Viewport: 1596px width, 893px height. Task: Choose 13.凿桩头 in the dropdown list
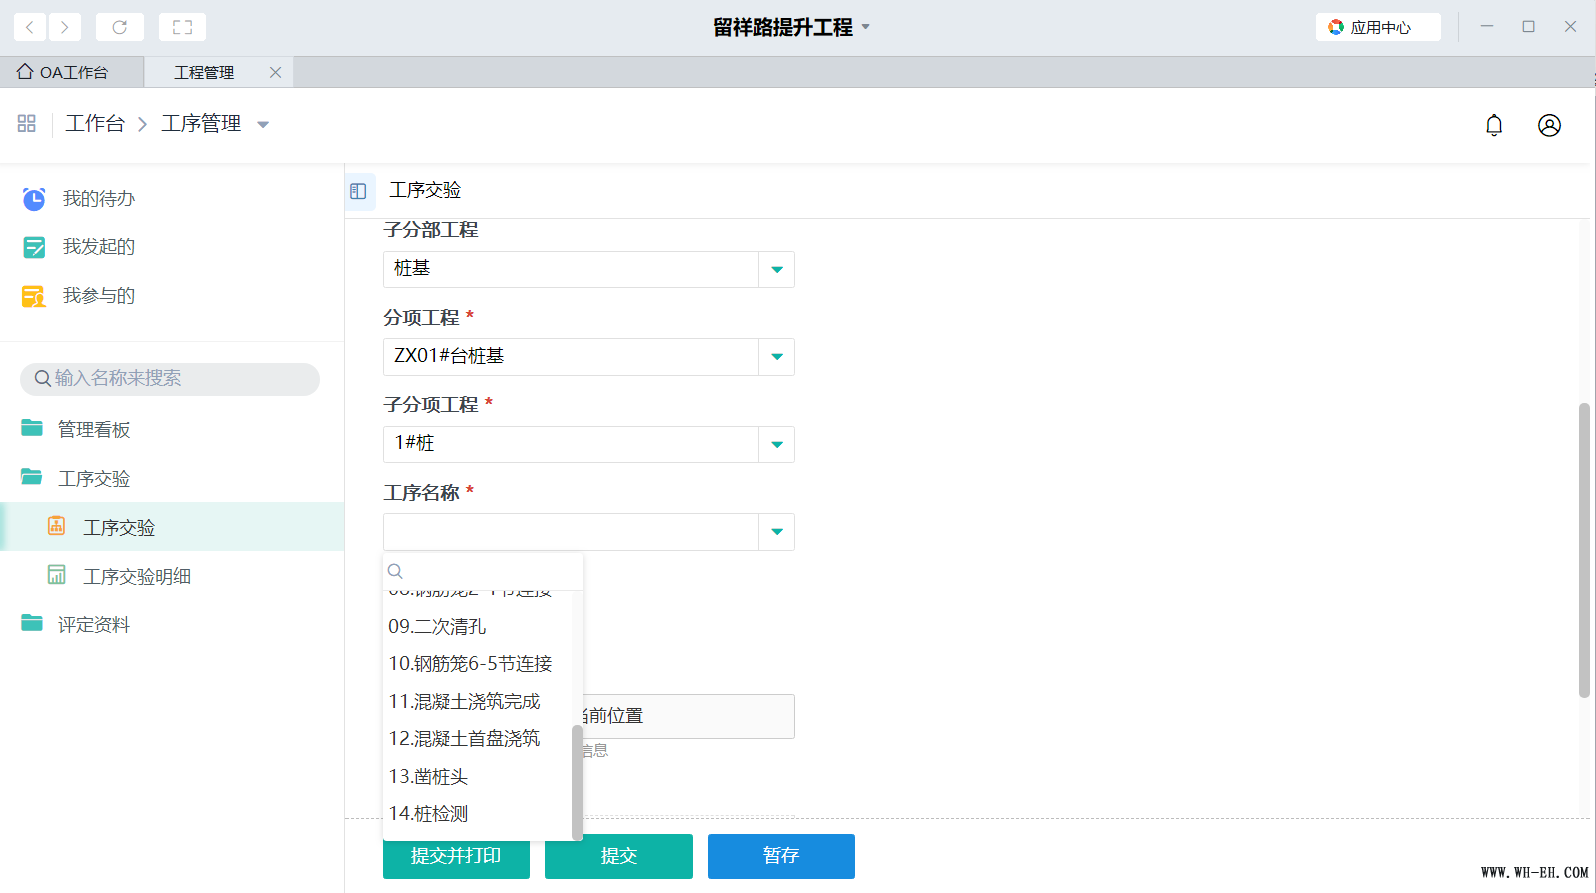click(x=428, y=777)
